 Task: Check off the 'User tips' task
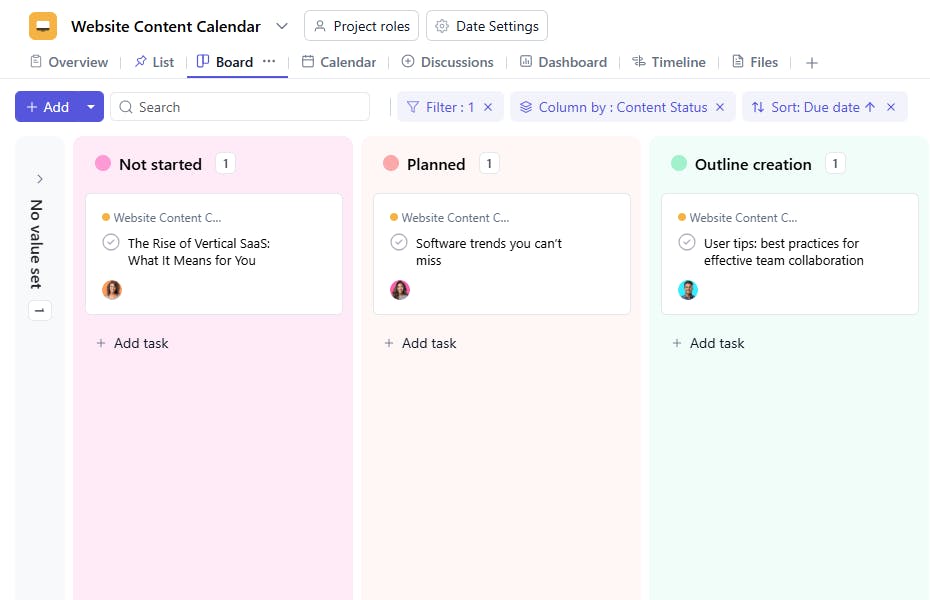[687, 242]
